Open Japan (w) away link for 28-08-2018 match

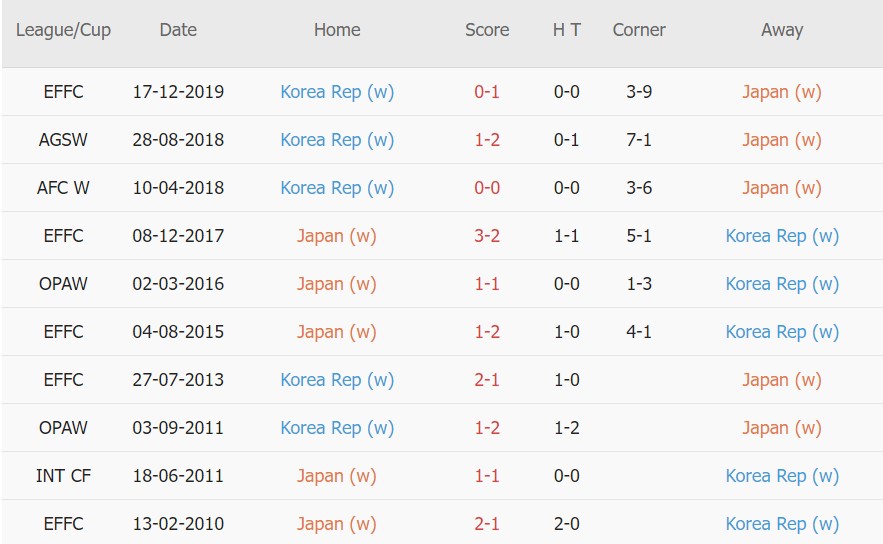[781, 140]
